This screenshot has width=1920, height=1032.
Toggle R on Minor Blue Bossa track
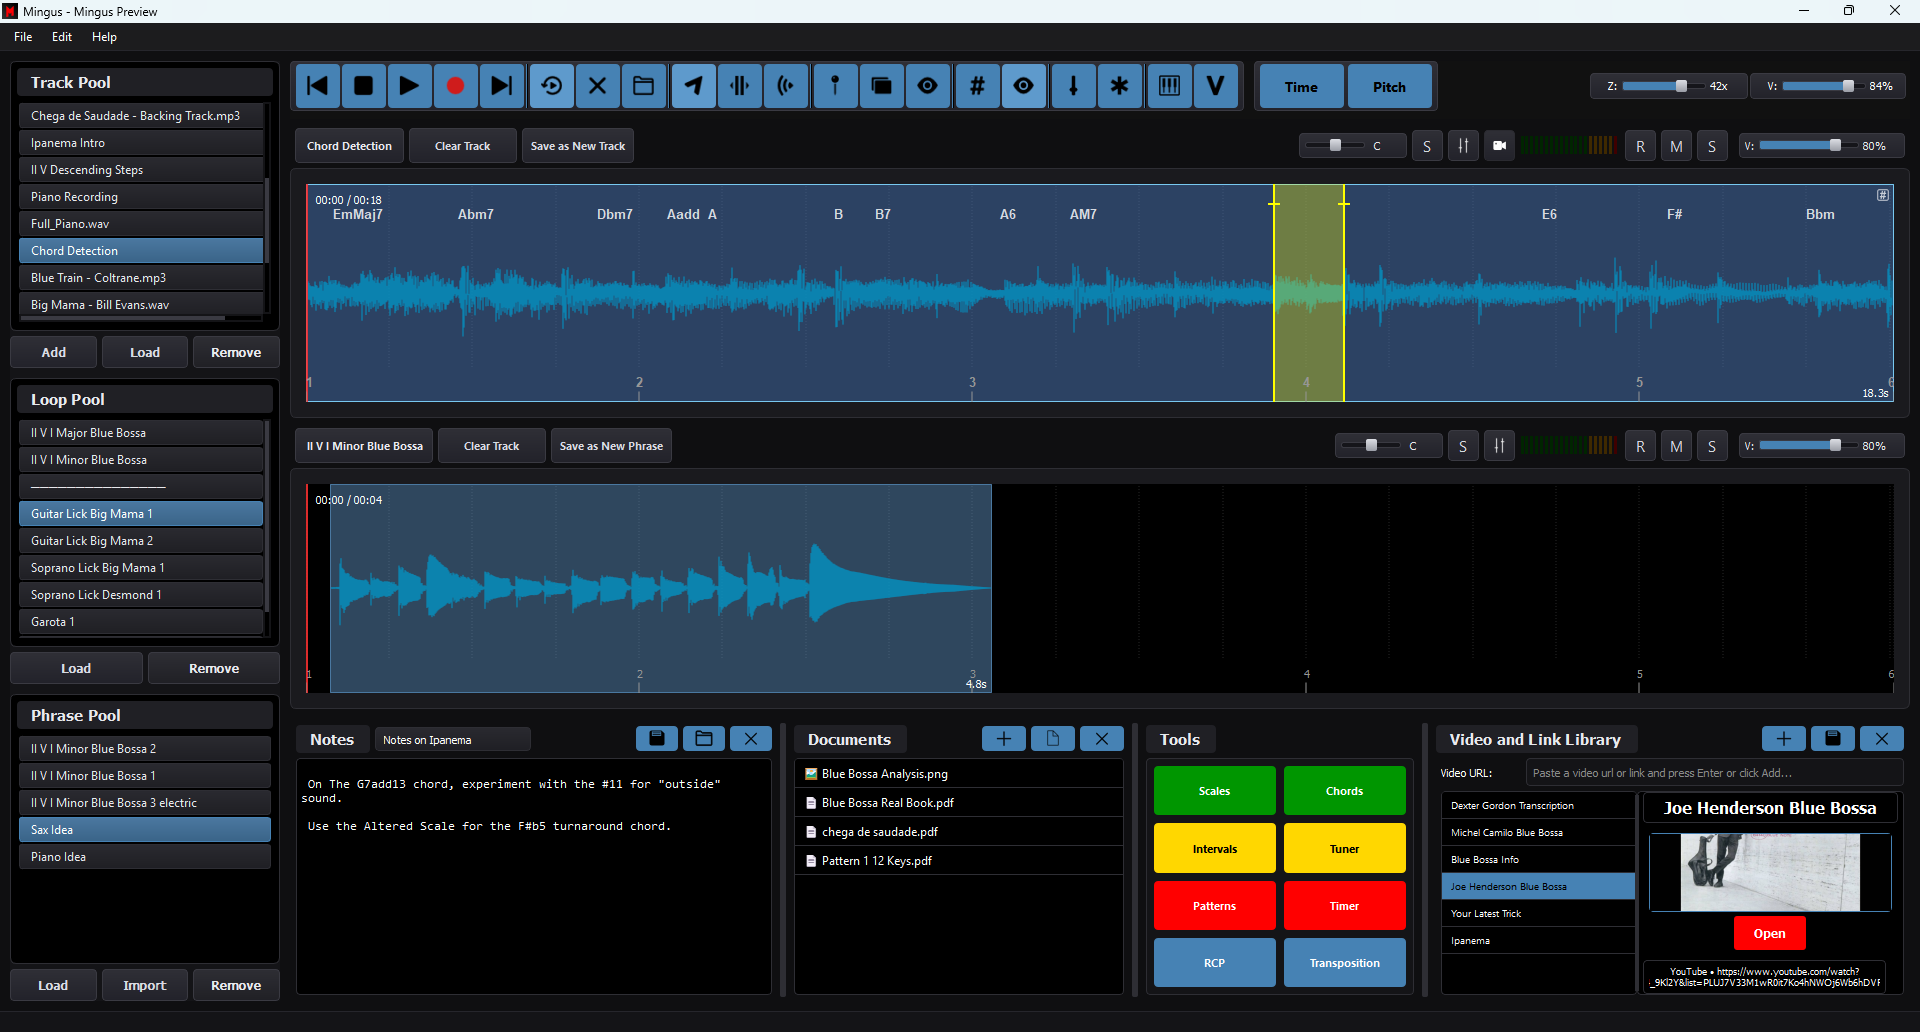[x=1640, y=446]
